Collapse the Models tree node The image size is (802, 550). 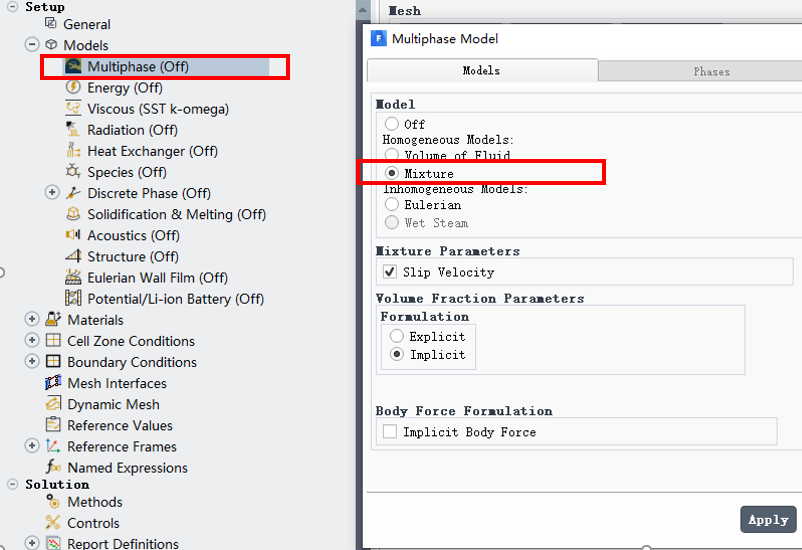(x=32, y=45)
